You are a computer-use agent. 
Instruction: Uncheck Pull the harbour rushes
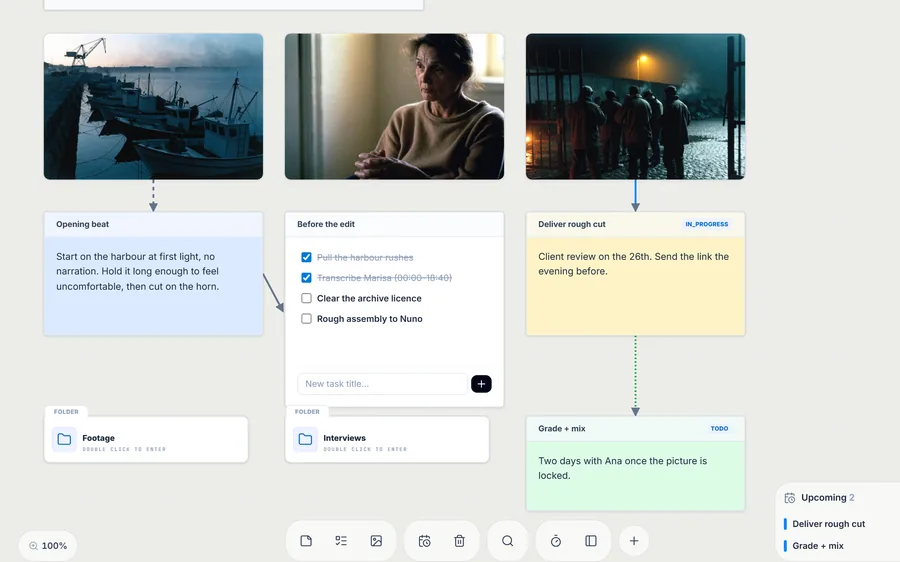click(x=307, y=257)
